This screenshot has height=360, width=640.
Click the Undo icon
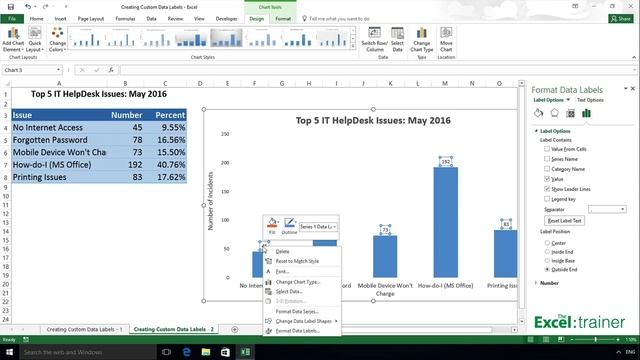[x=28, y=7]
